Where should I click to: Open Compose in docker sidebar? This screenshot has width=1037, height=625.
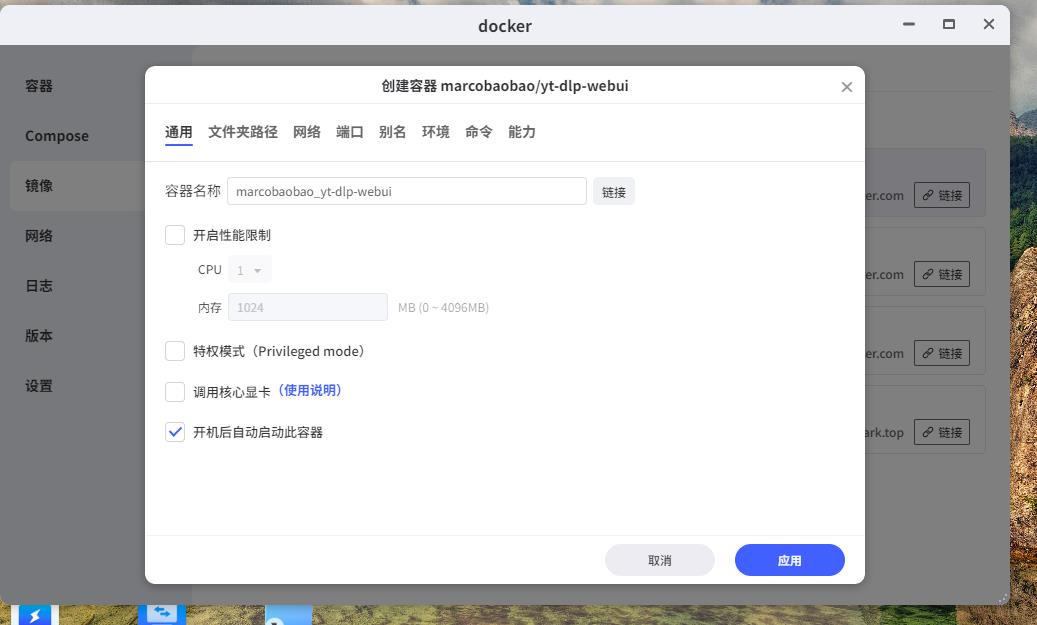click(57, 136)
